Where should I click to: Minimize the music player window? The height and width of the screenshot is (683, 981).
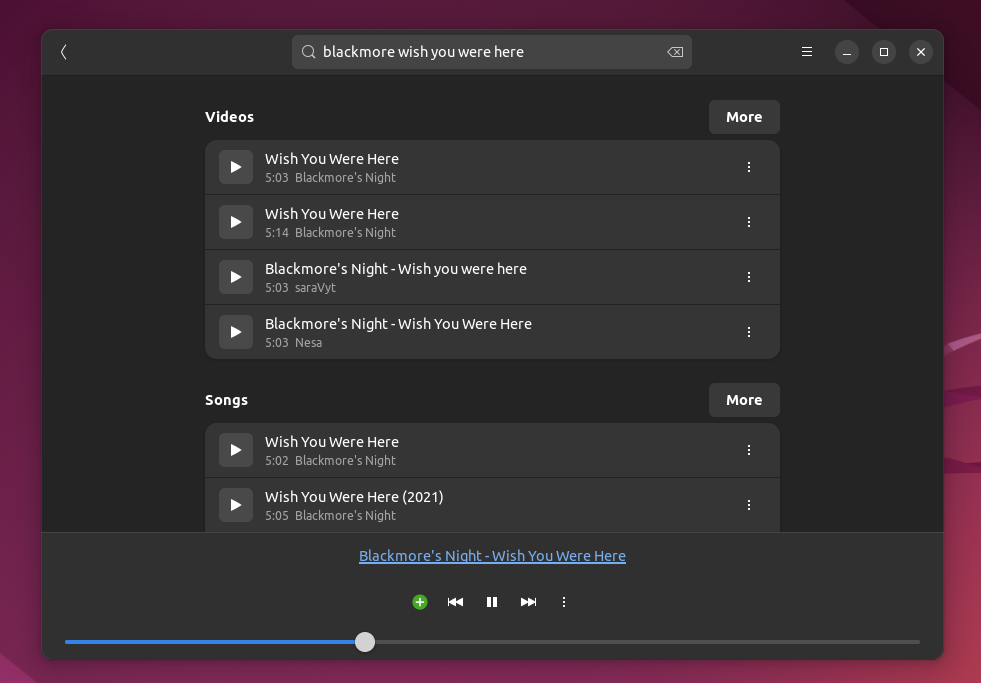847,52
